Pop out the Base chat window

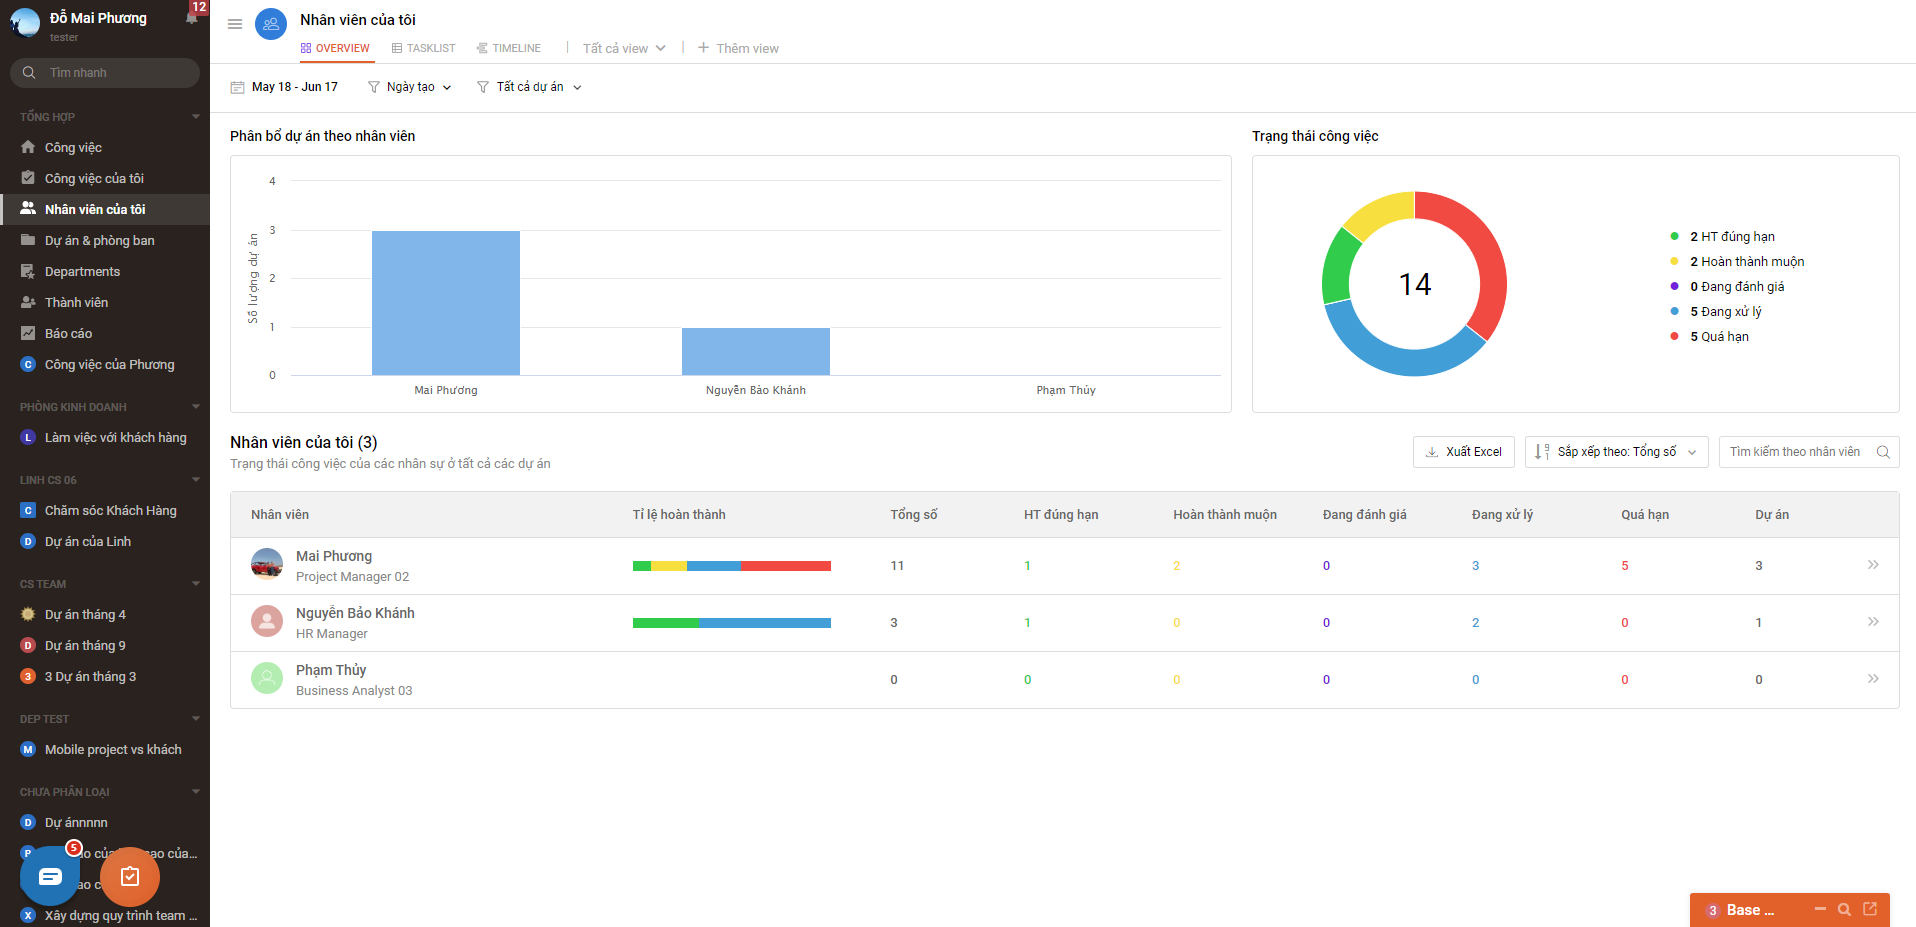1870,910
